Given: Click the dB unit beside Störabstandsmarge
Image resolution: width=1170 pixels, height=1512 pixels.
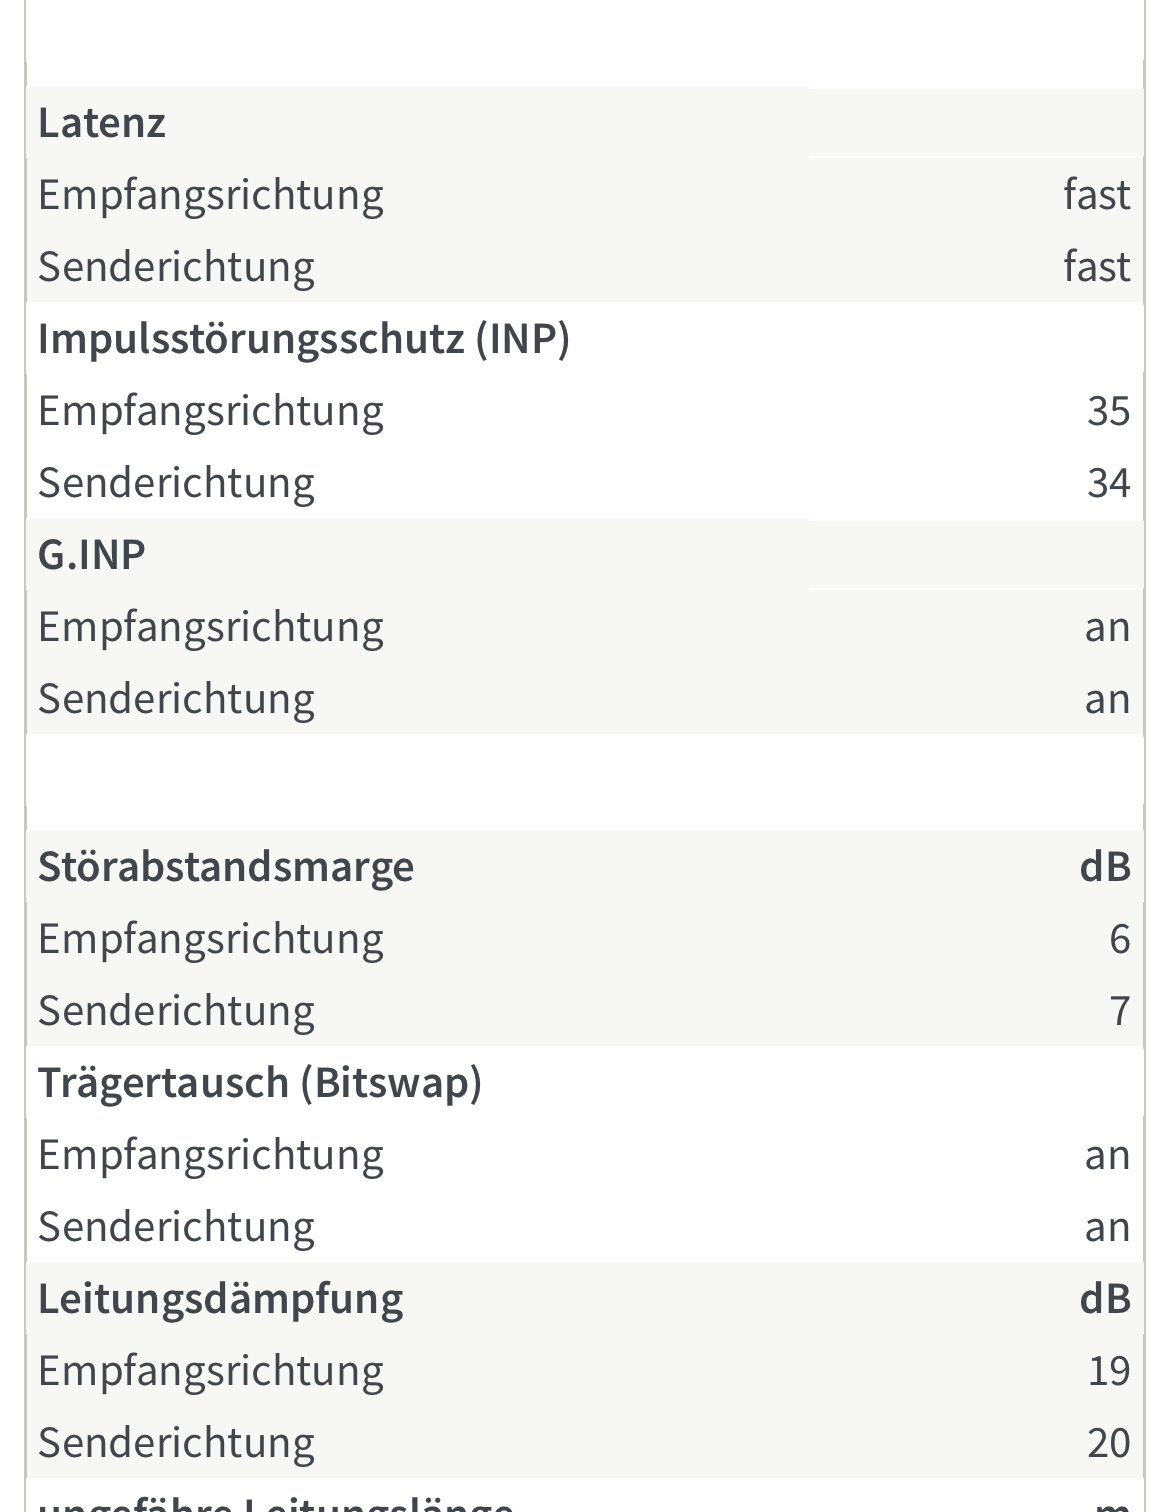Looking at the screenshot, I should pos(1105,867).
